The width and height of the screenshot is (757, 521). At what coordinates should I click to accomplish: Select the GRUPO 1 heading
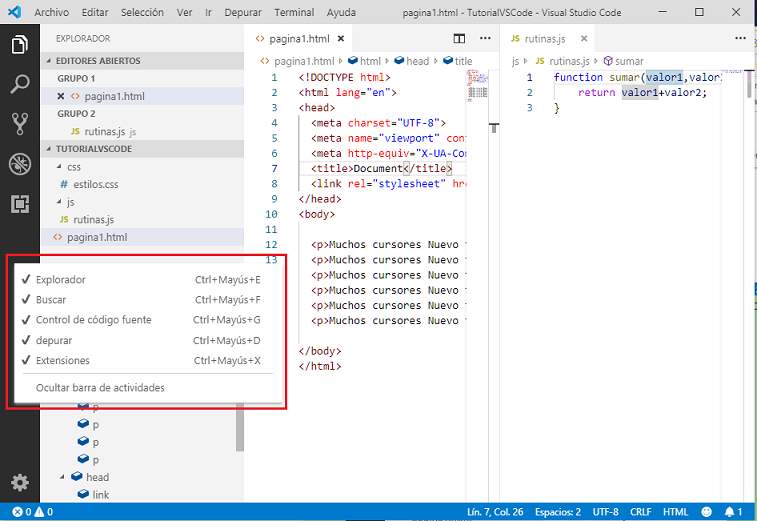[x=76, y=78]
